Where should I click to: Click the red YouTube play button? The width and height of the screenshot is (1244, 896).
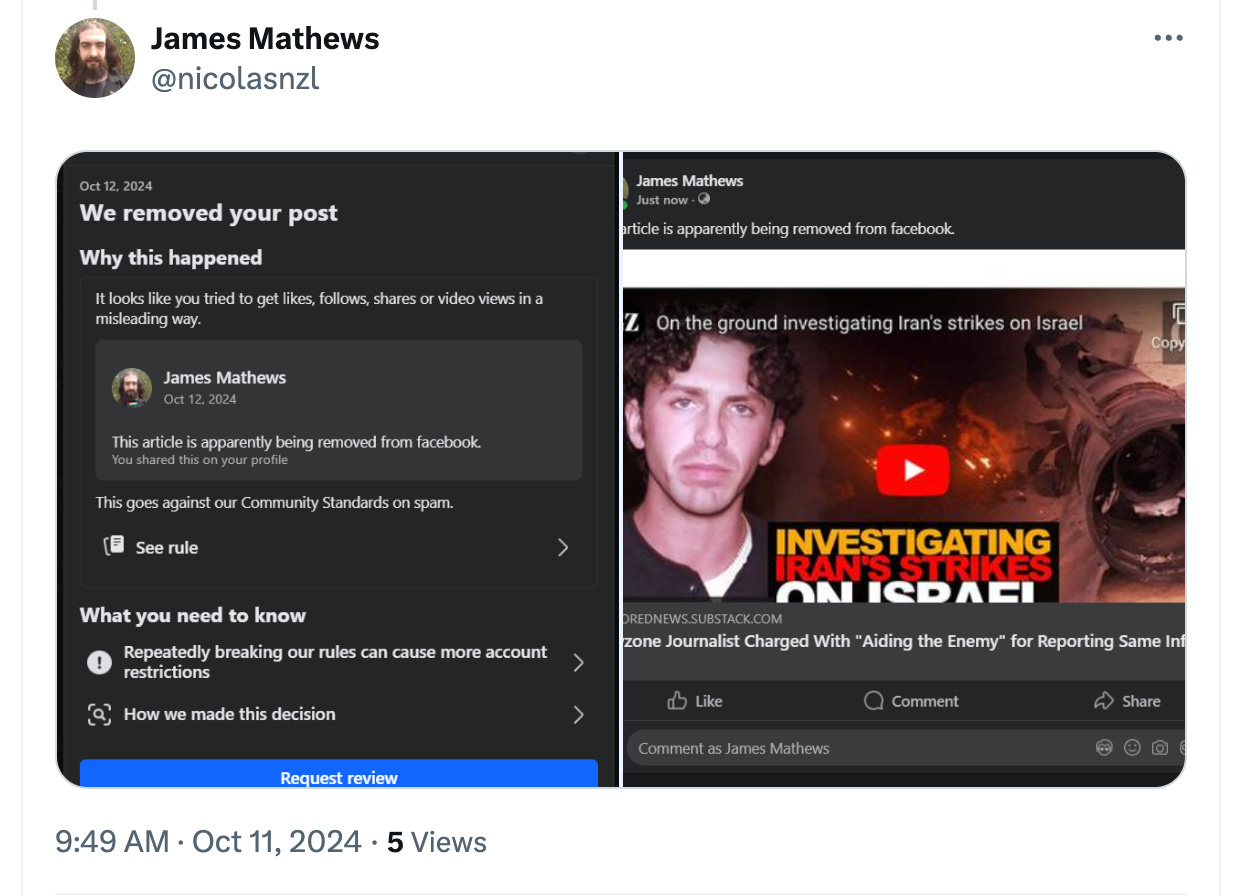(x=913, y=470)
